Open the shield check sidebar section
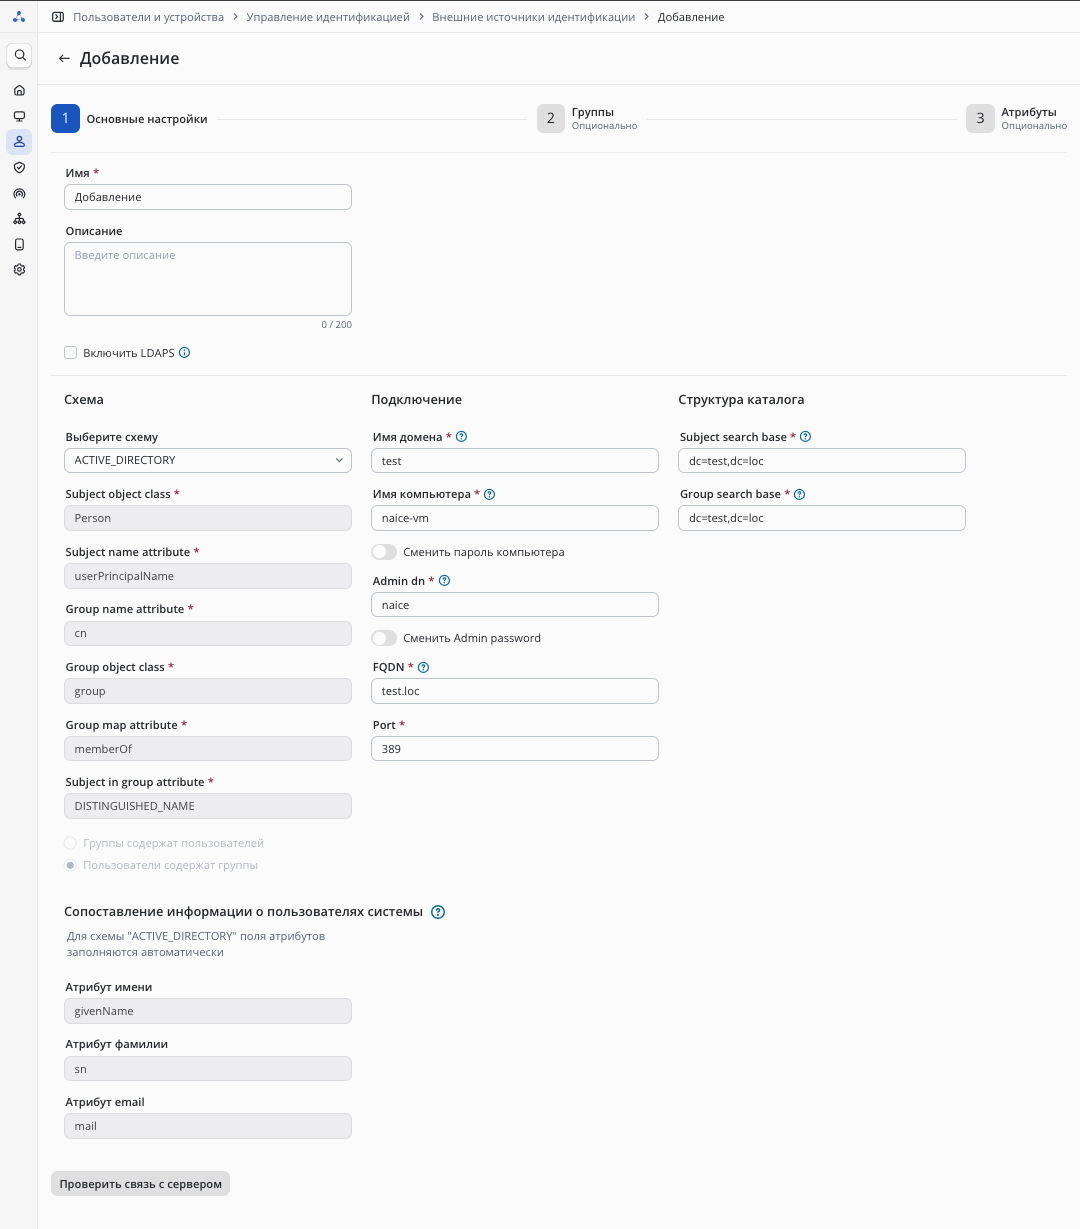The width and height of the screenshot is (1080, 1229). tap(19, 168)
